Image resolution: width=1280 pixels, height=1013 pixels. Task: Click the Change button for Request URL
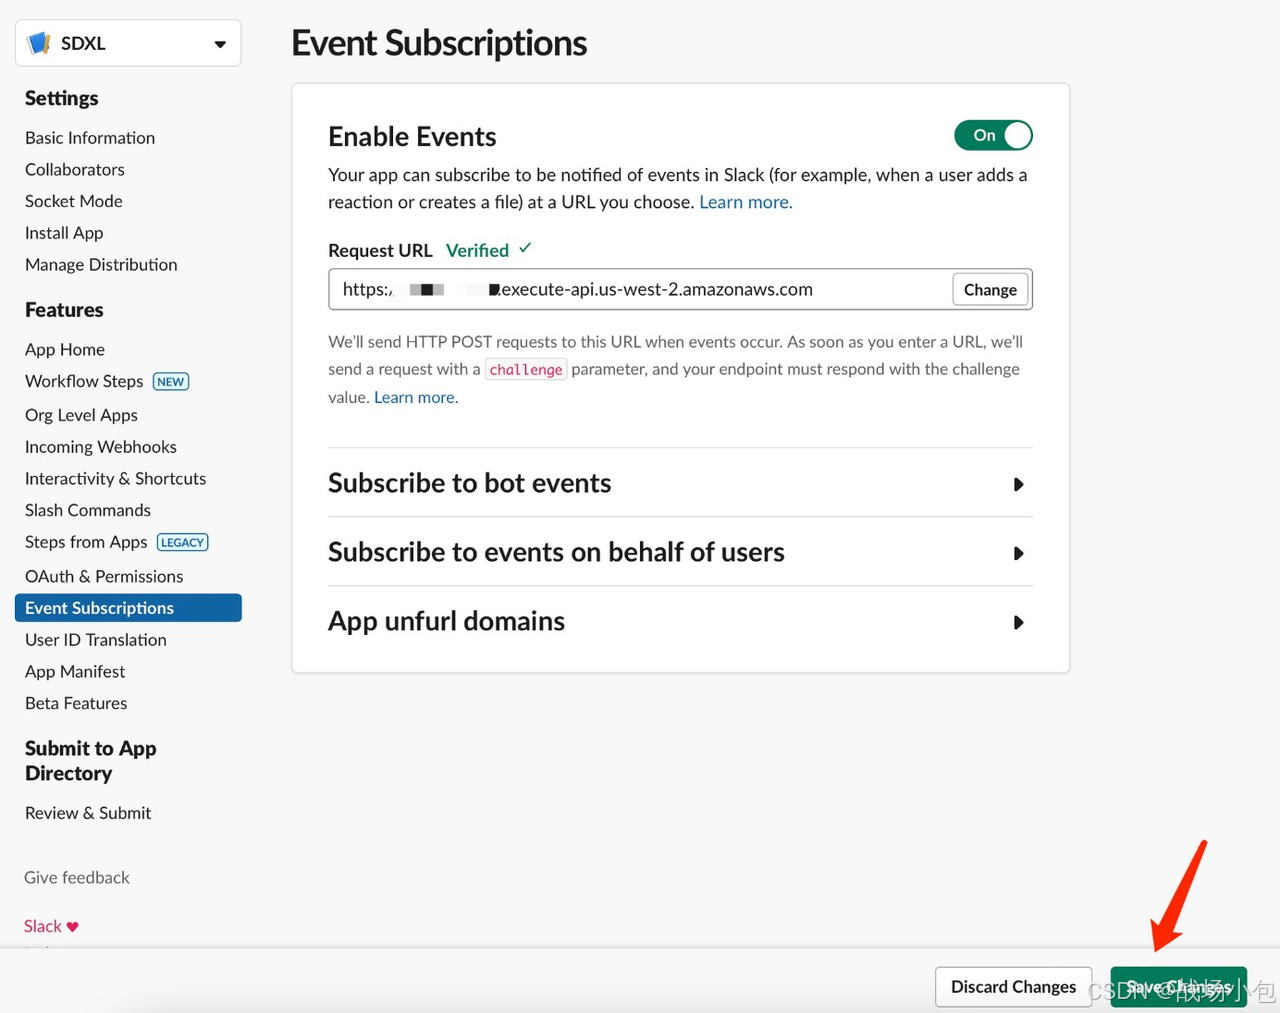coord(990,290)
